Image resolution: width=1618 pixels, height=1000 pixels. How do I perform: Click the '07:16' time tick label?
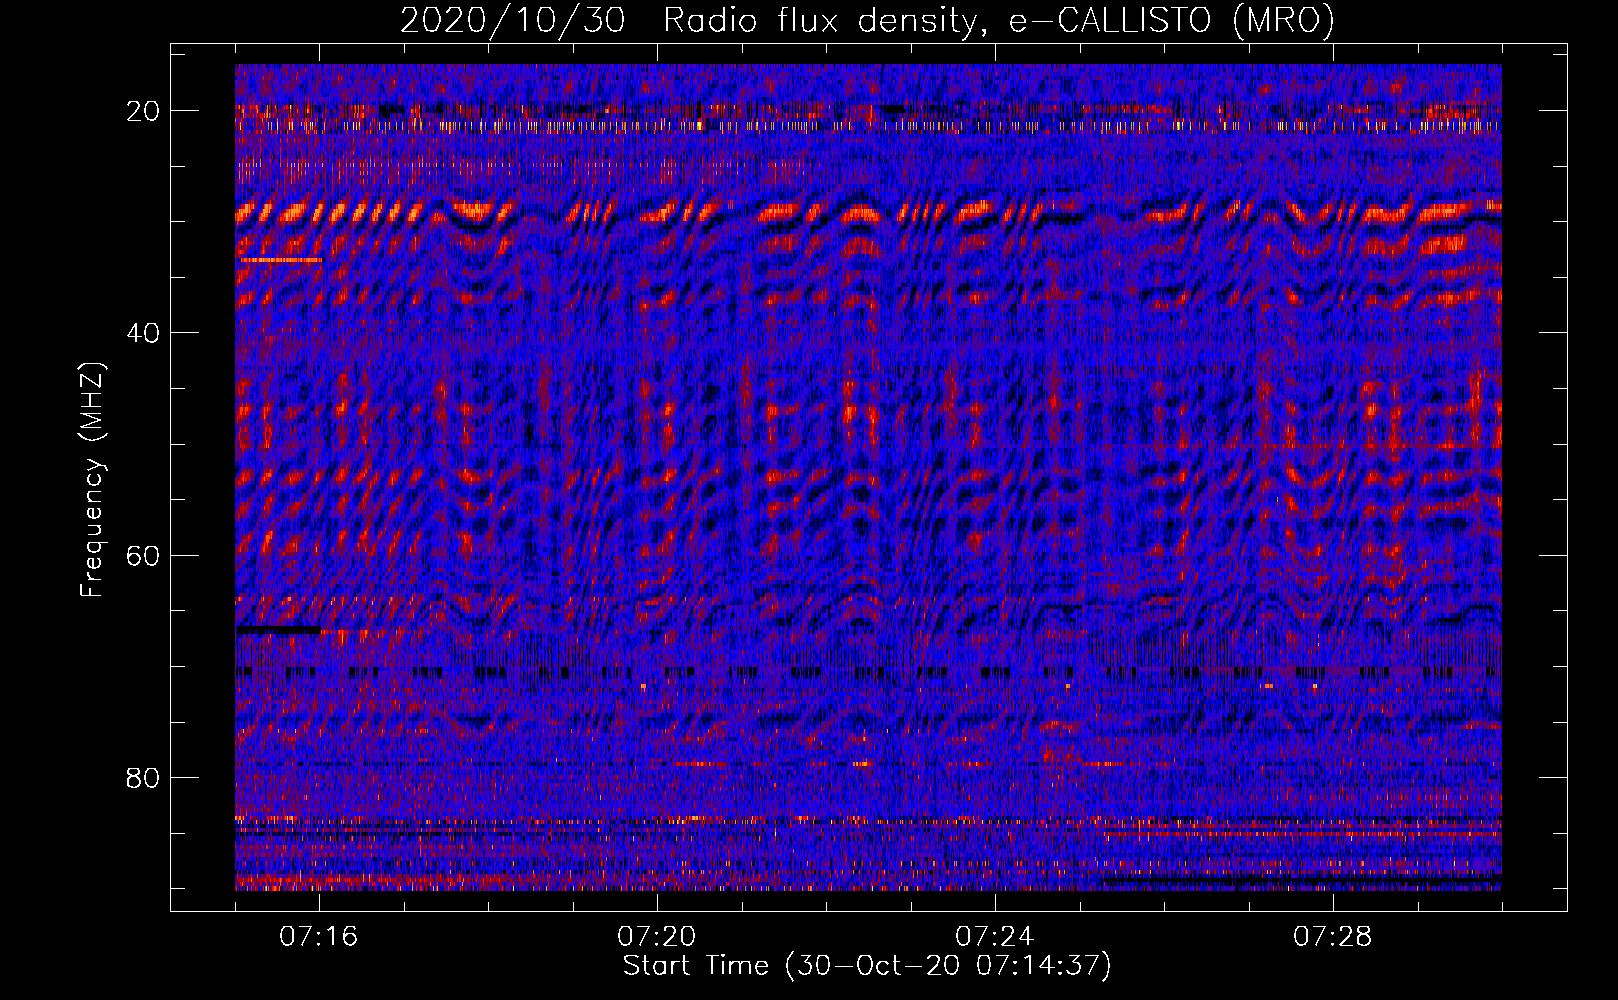click(x=319, y=937)
